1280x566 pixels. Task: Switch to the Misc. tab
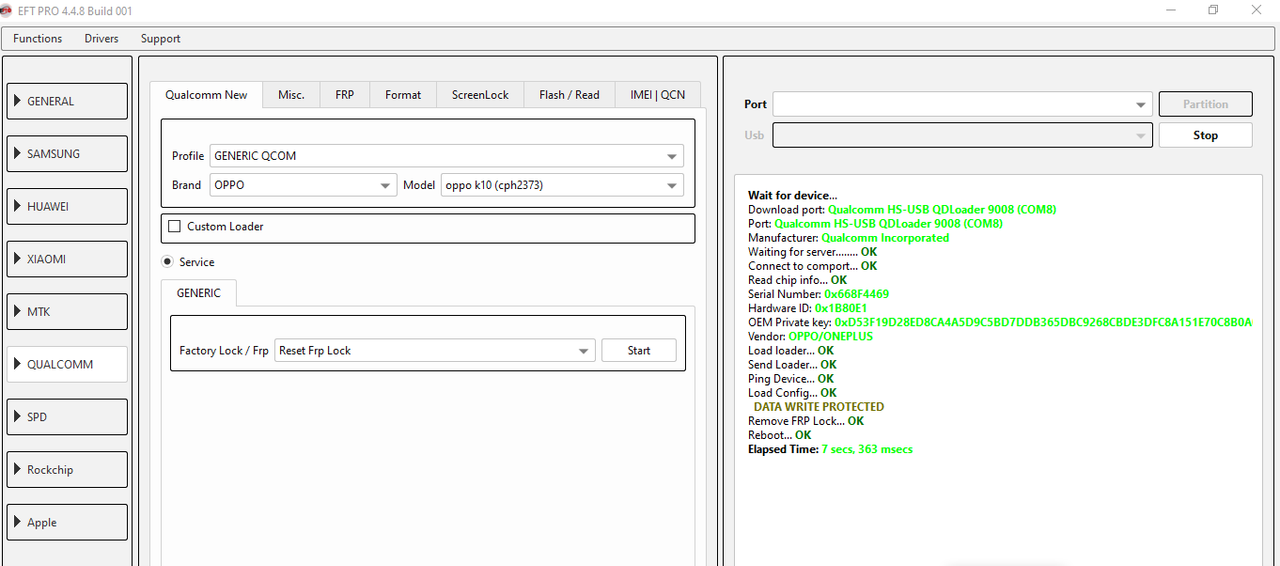coord(291,95)
